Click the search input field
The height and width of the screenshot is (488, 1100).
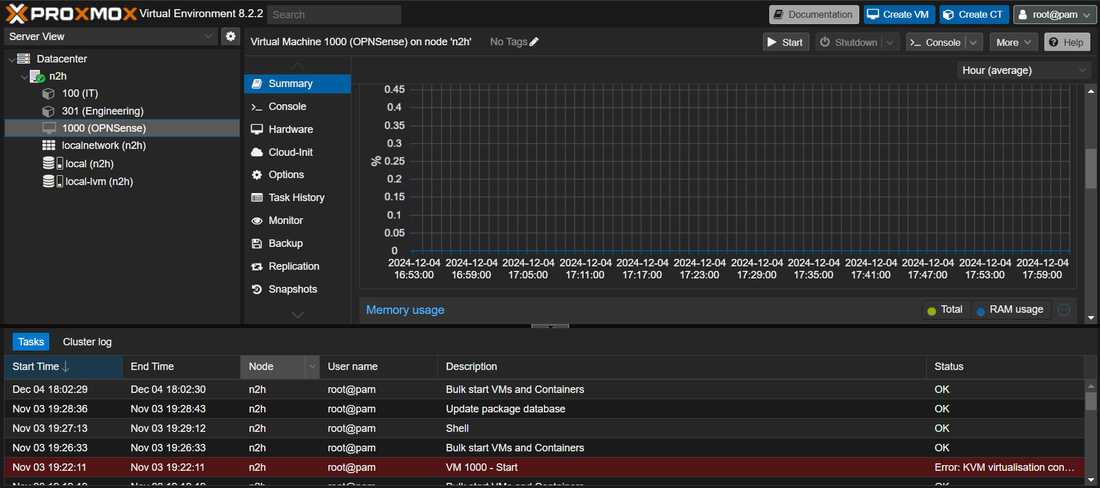point(334,15)
